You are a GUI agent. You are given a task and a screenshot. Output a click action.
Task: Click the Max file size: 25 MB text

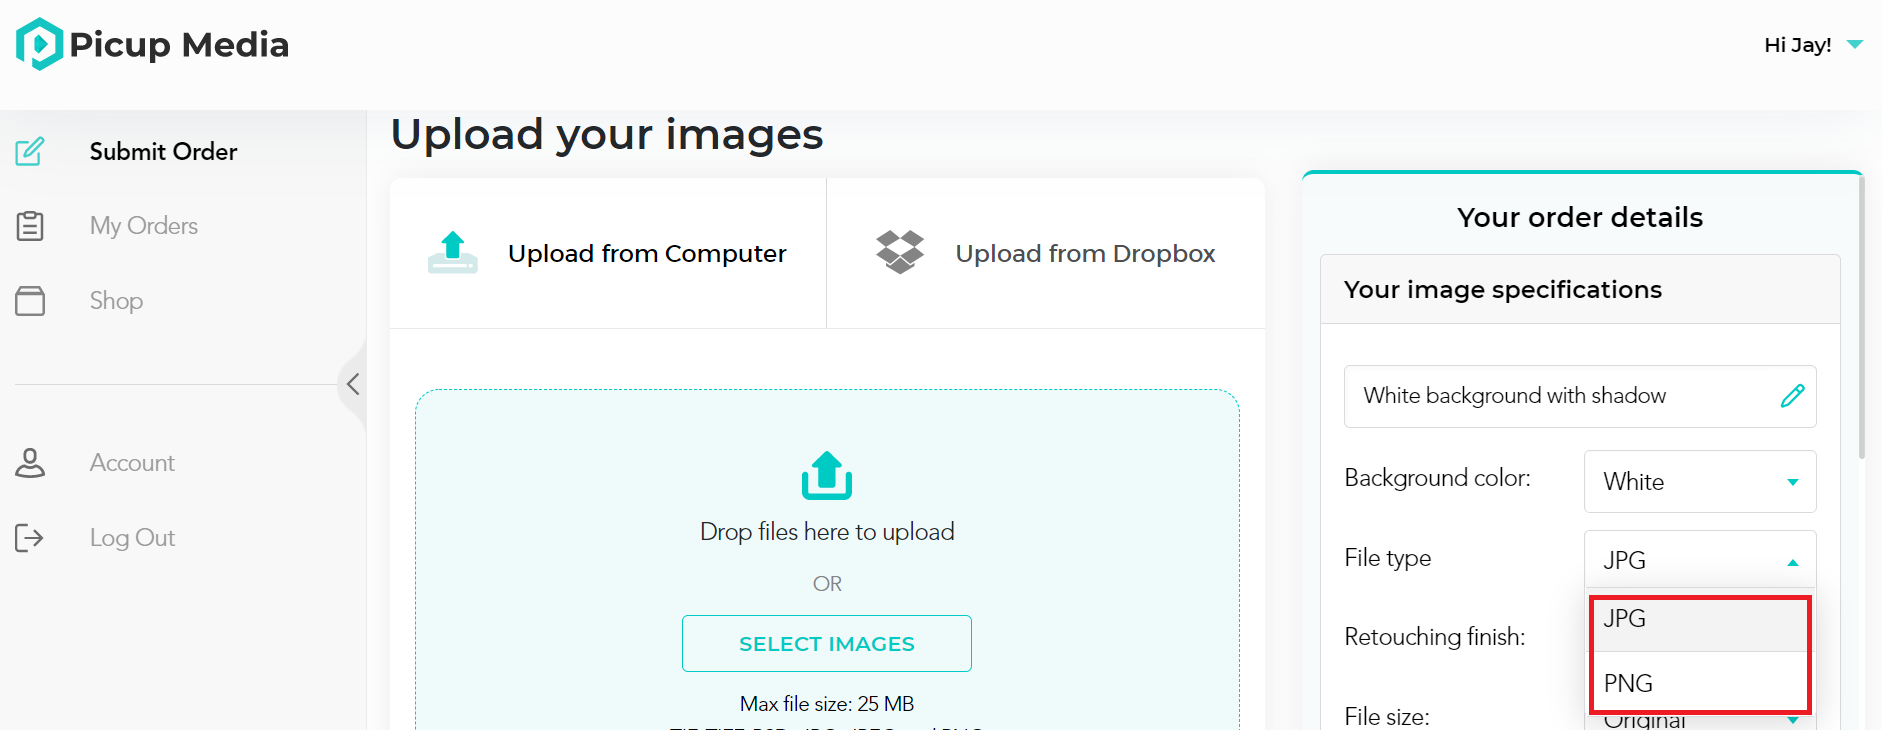(827, 704)
